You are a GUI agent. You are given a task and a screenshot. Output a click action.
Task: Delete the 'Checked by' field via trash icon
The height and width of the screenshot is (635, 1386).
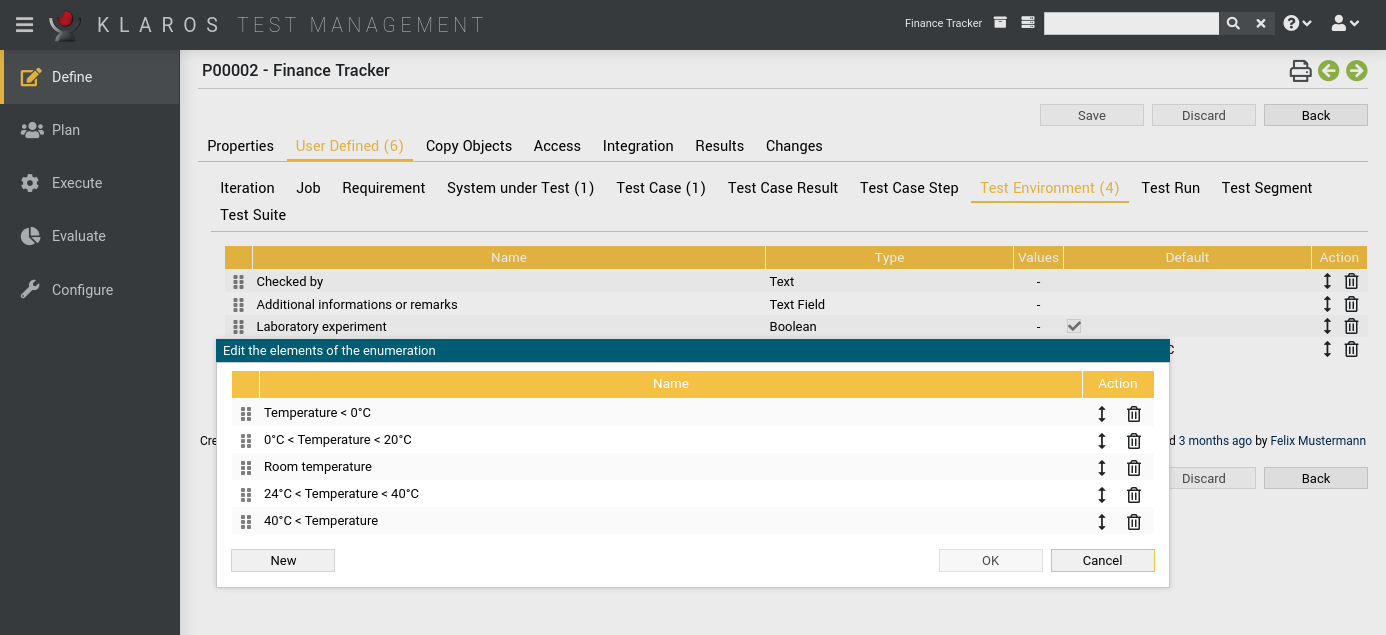[x=1351, y=281]
